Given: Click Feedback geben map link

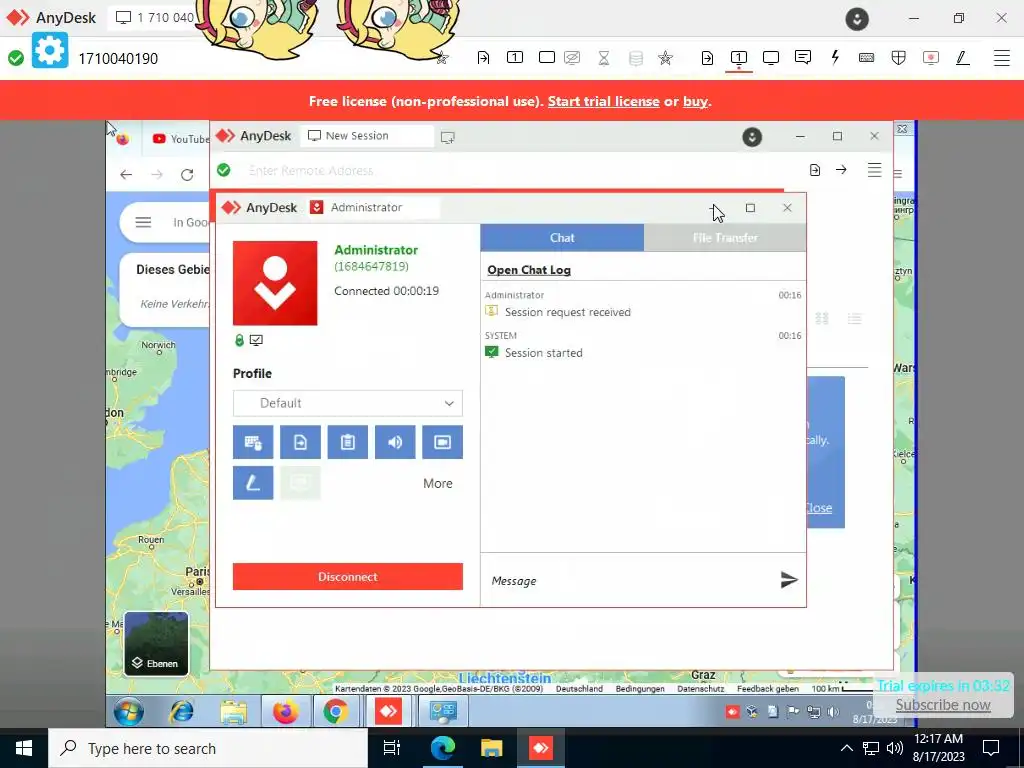Looking at the screenshot, I should point(768,688).
